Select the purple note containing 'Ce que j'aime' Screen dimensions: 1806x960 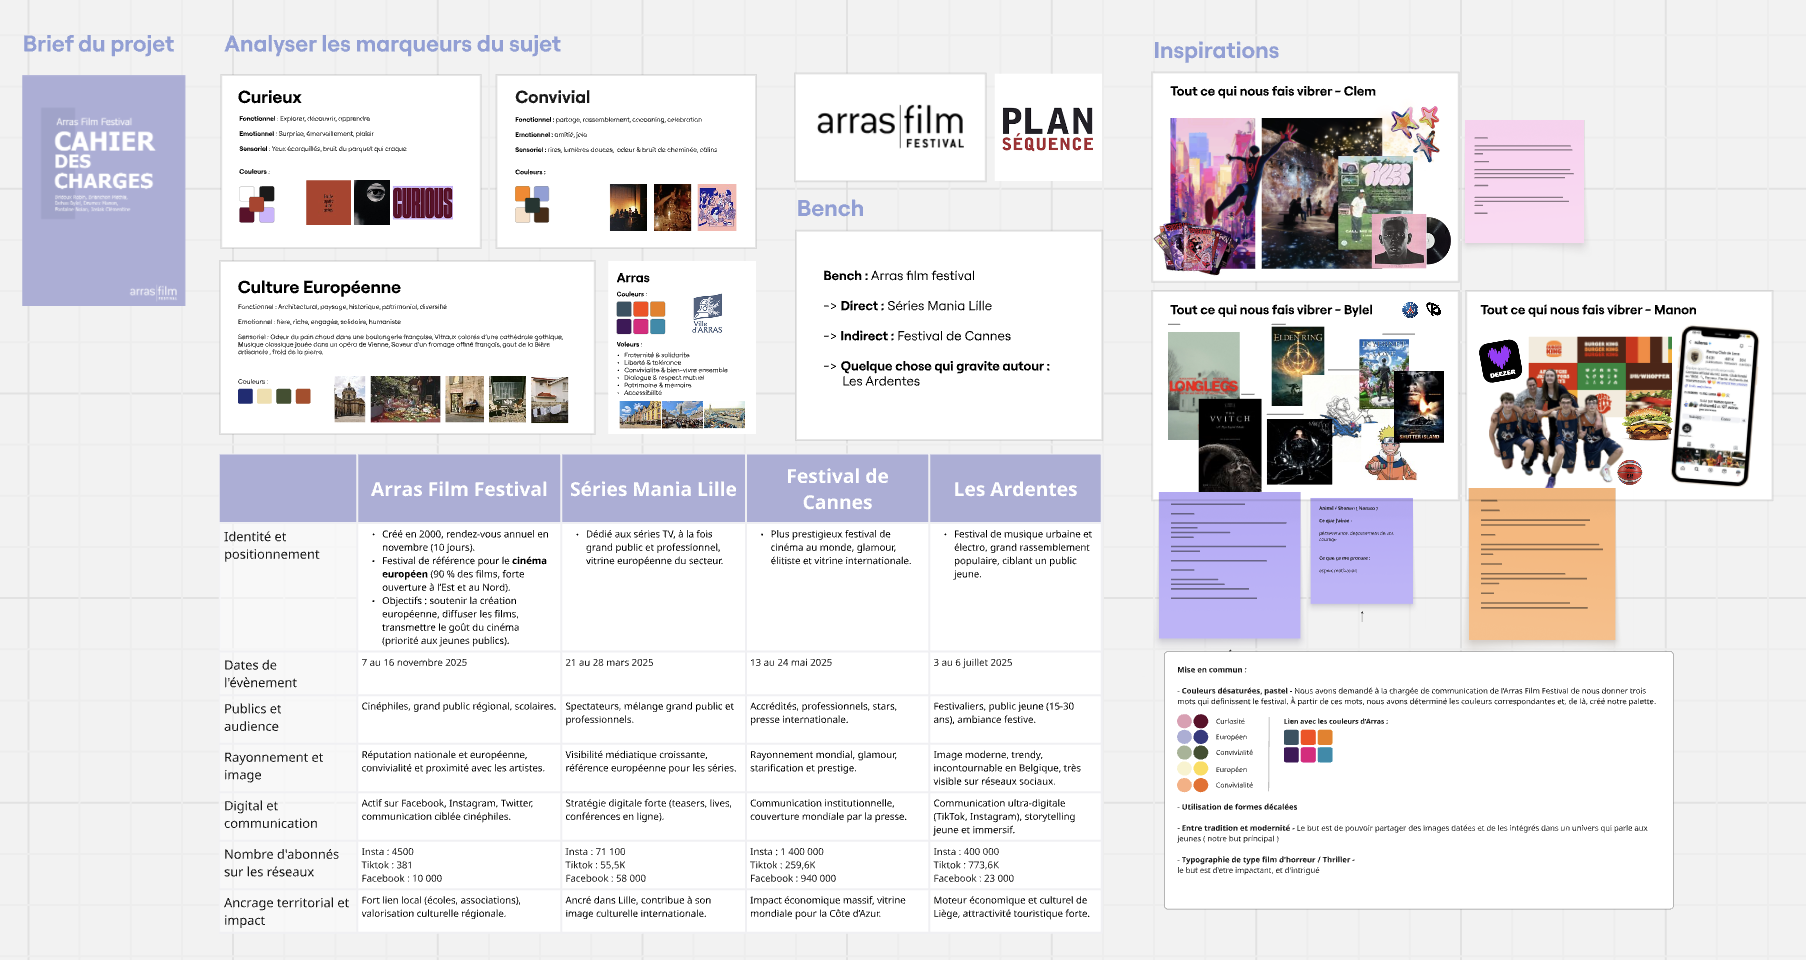1362,551
